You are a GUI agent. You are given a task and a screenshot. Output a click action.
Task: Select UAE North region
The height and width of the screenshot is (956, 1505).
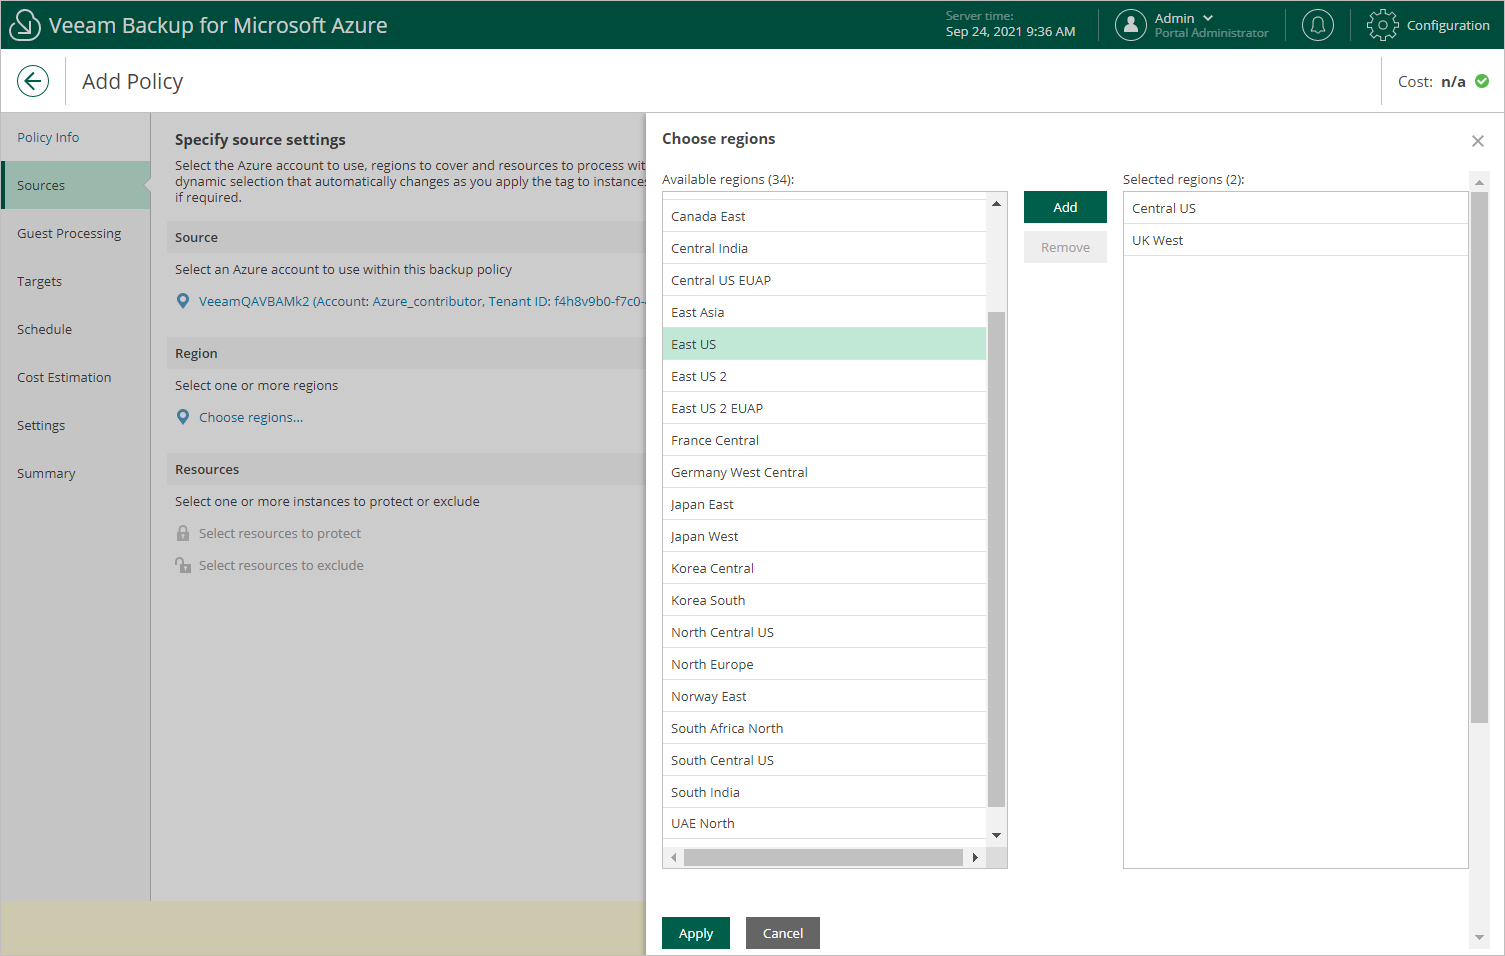(825, 823)
